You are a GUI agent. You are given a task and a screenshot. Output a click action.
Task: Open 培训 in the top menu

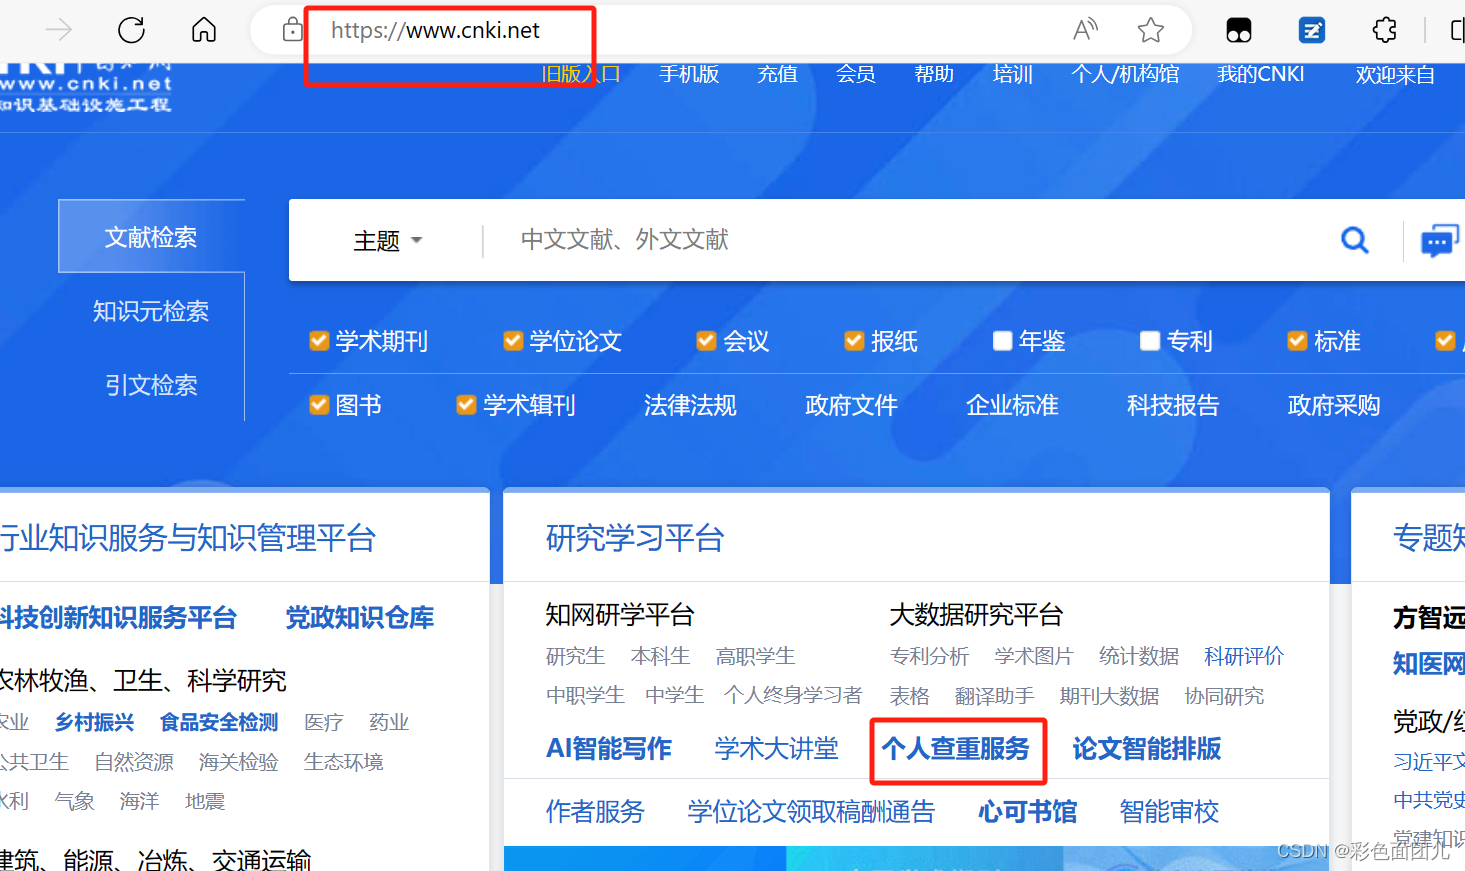1012,74
